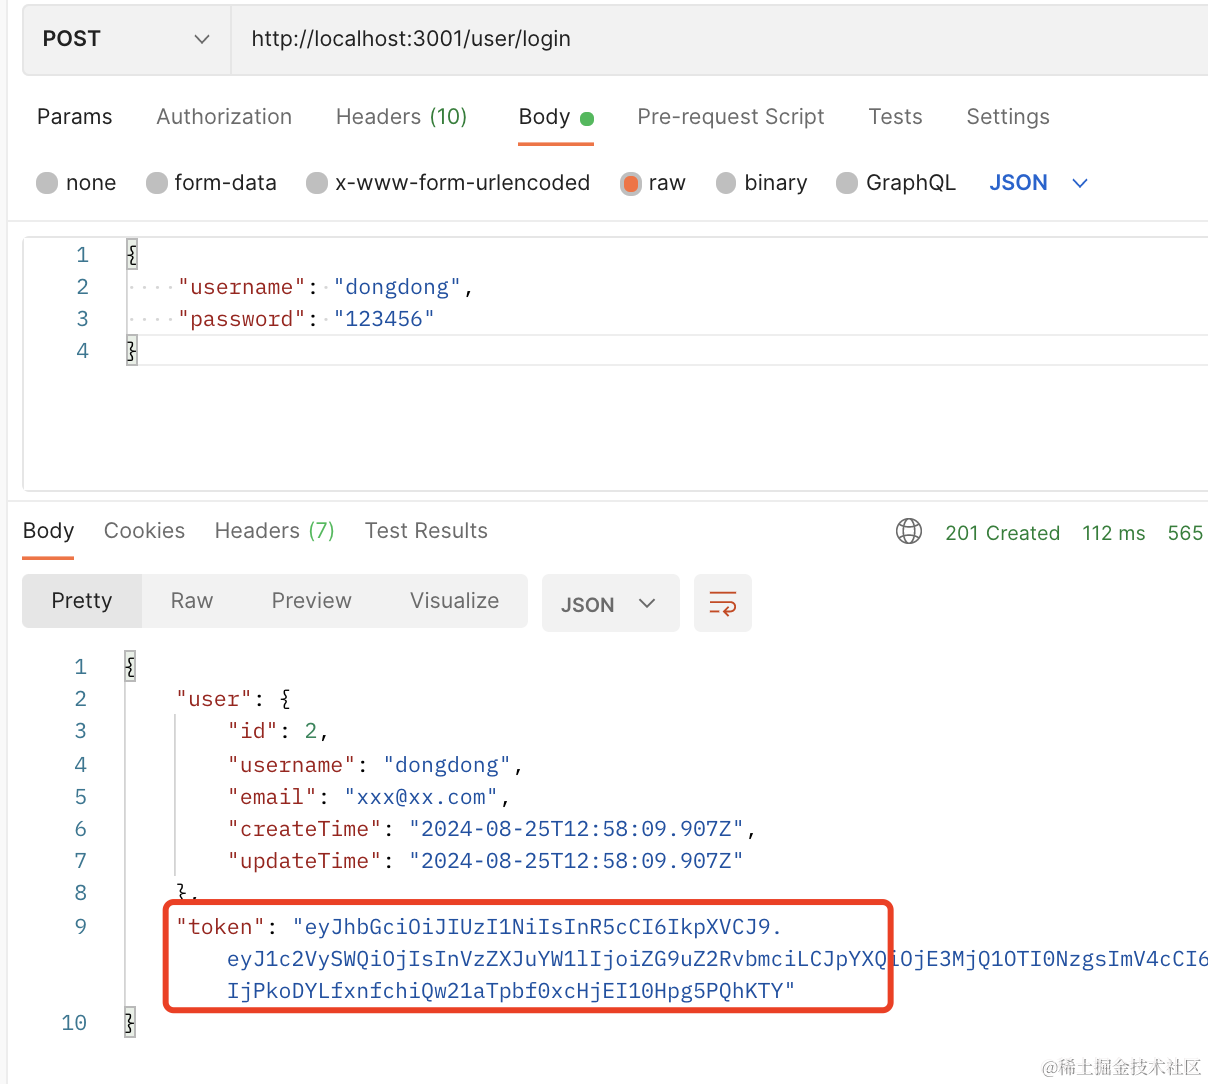The image size is (1208, 1084).
Task: Open the response format JSON dropdown
Action: coord(609,604)
